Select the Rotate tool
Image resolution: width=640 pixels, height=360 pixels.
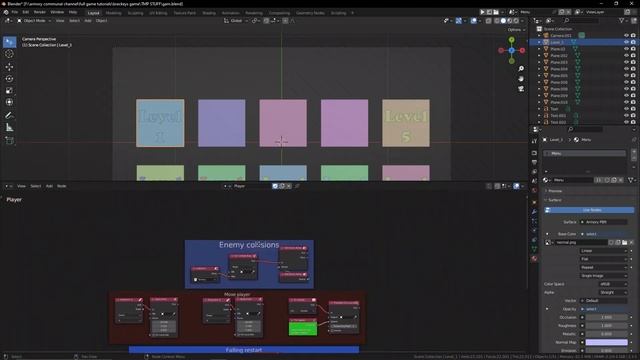(9, 78)
